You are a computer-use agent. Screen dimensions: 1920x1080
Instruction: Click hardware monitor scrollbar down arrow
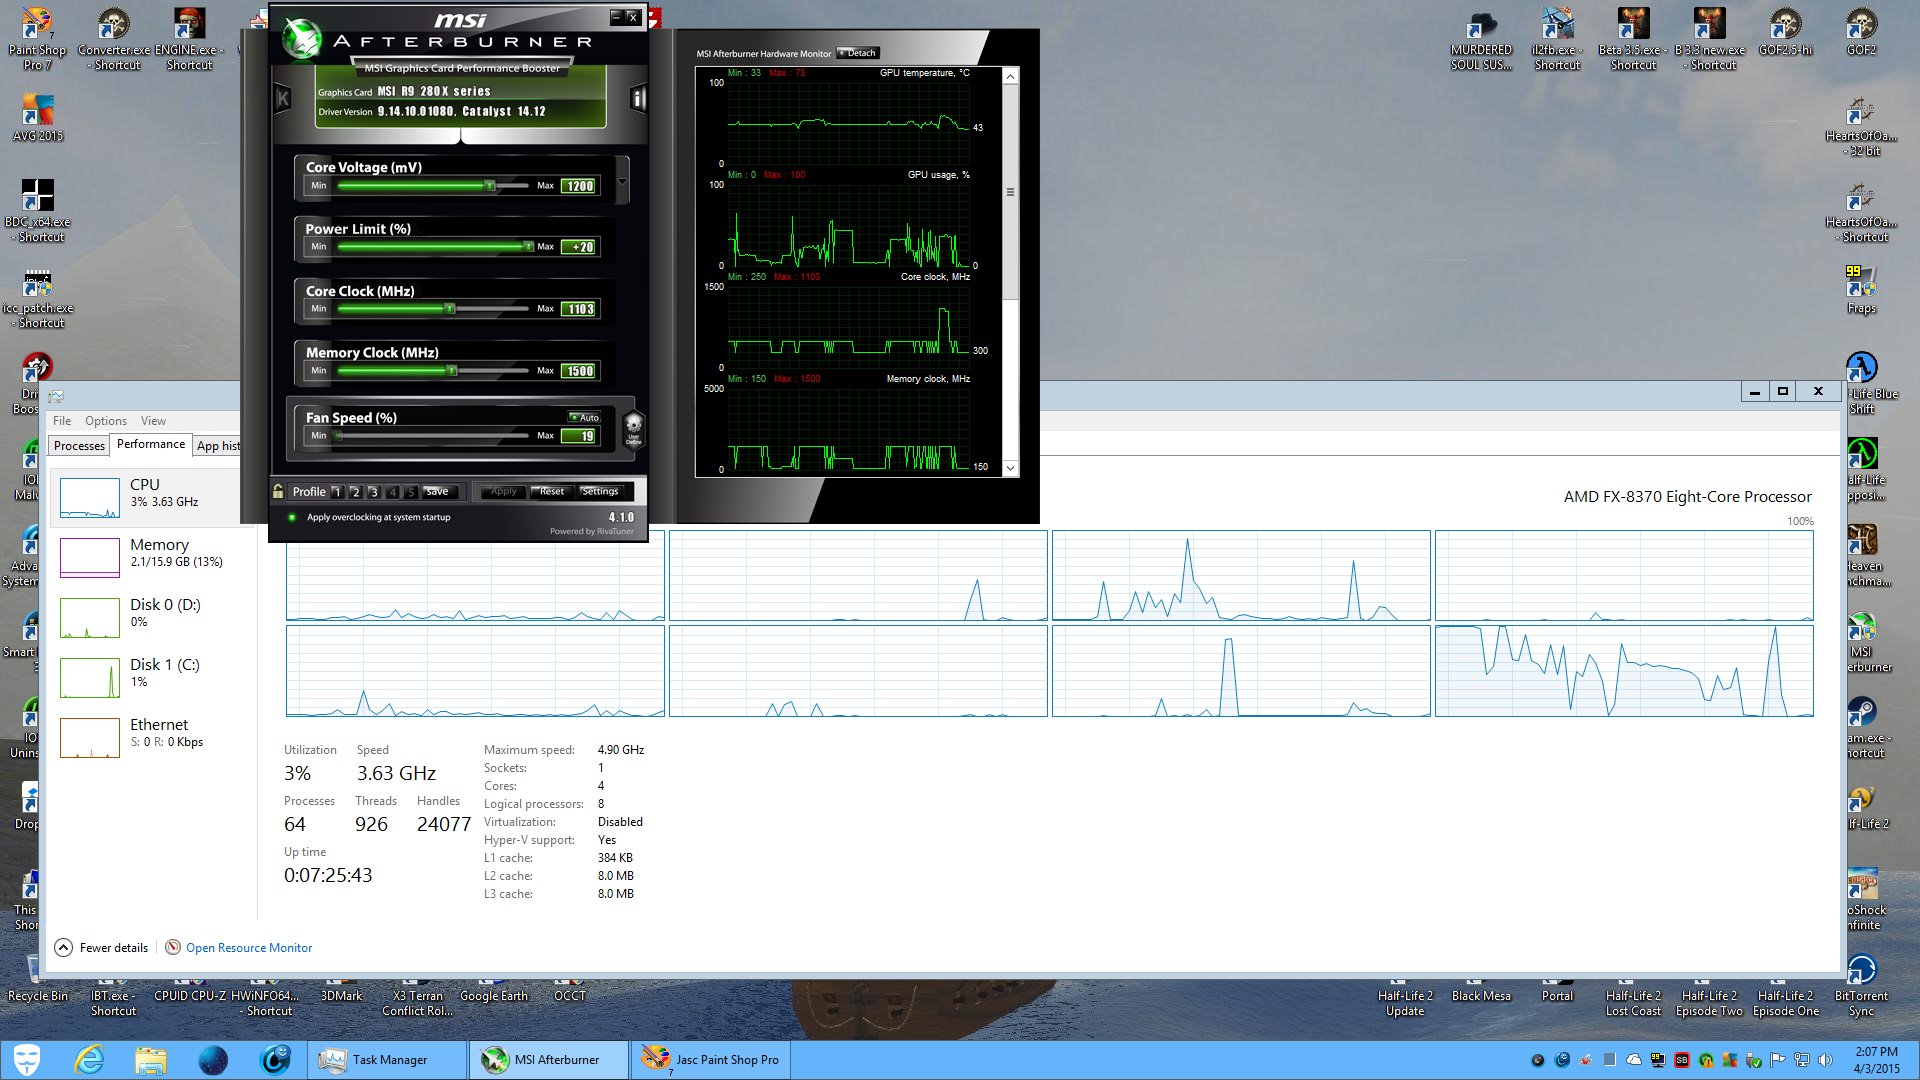[1010, 468]
